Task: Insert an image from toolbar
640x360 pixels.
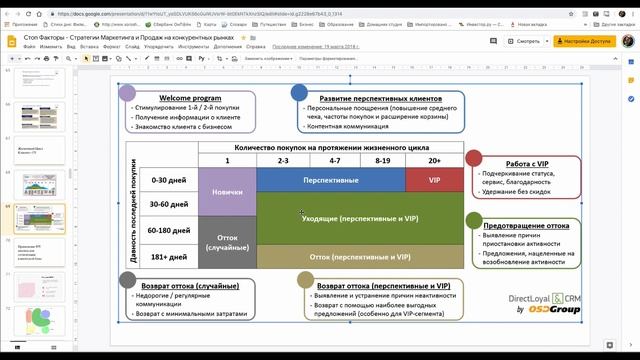Action: pos(105,59)
